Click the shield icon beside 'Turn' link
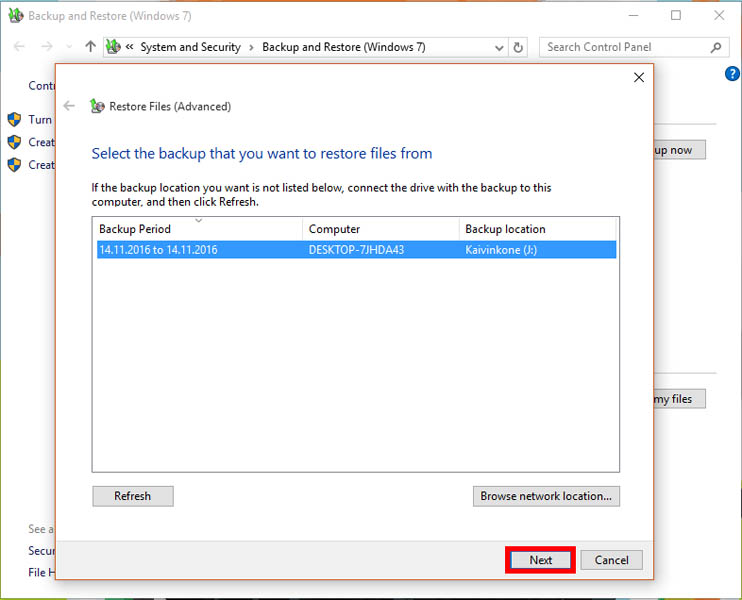Image resolution: width=742 pixels, height=600 pixels. click(15, 119)
